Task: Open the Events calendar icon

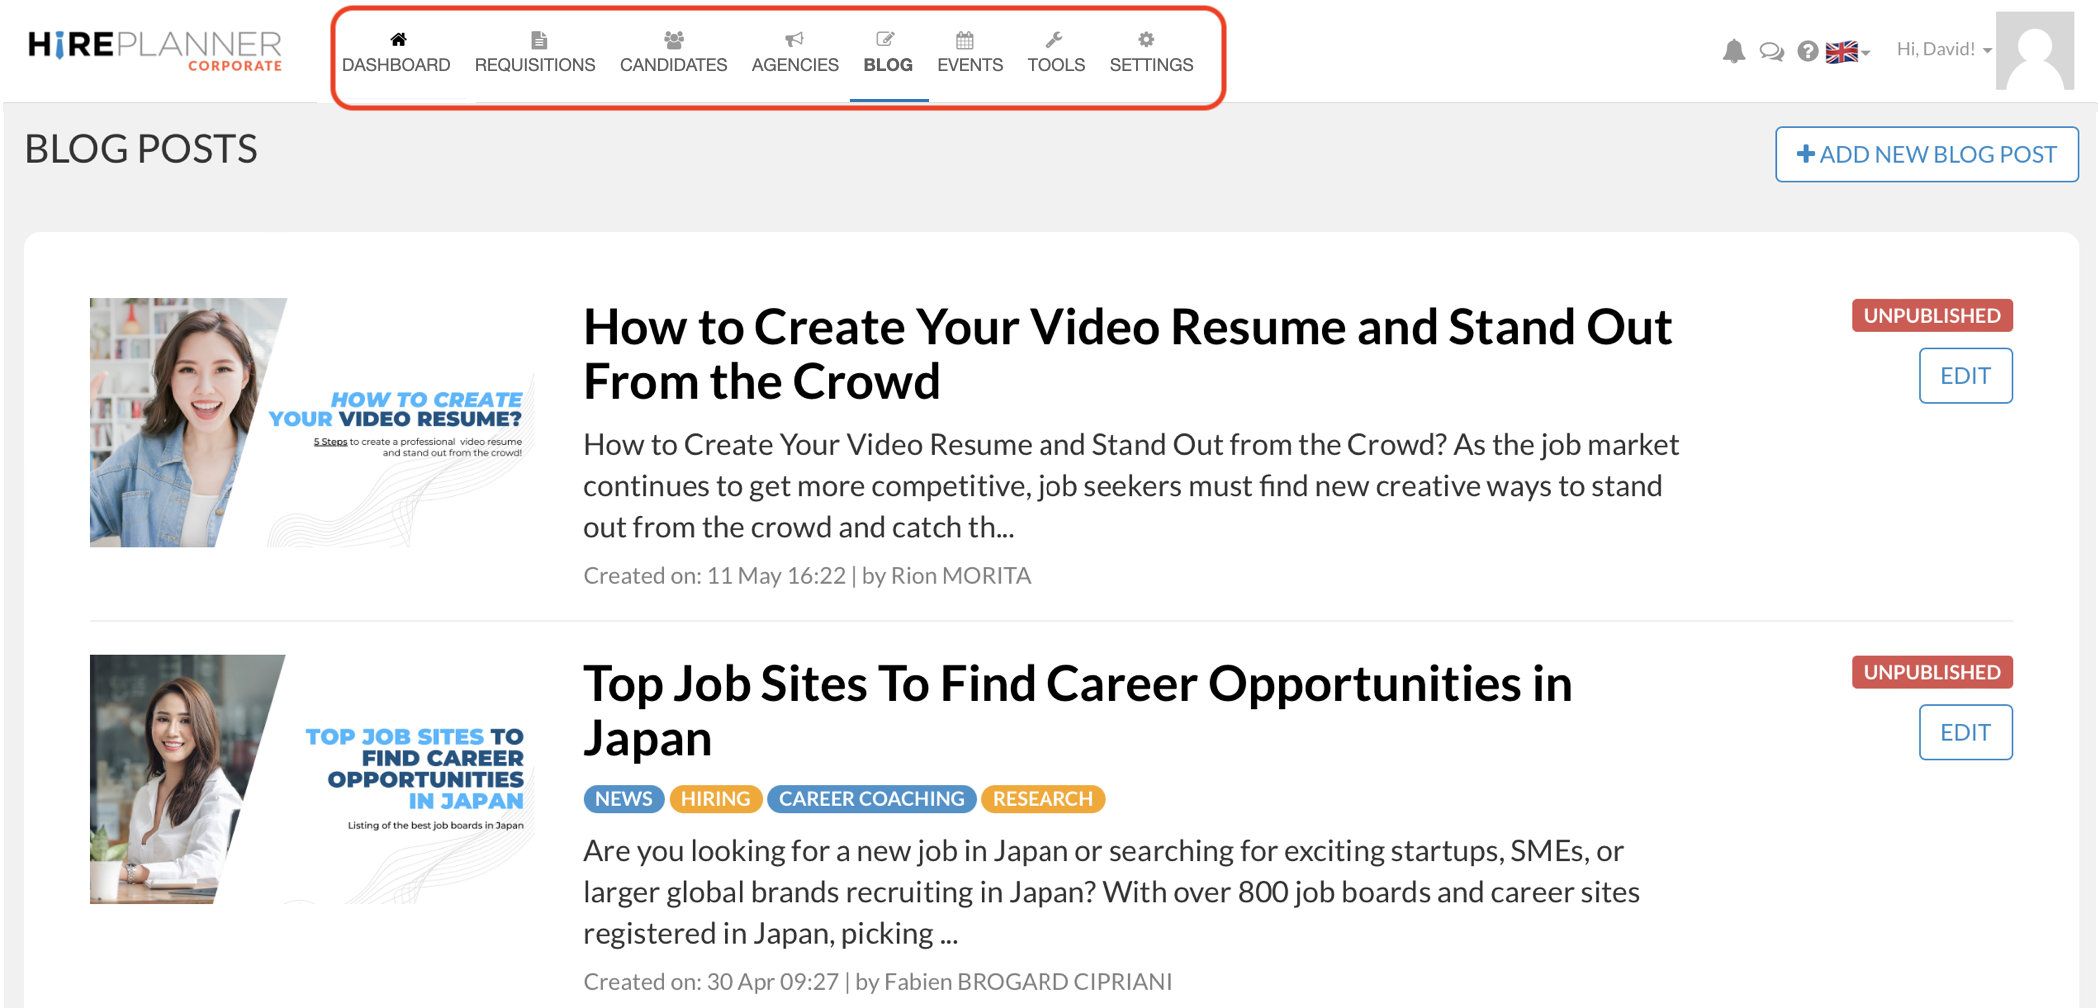Action: coord(964,39)
